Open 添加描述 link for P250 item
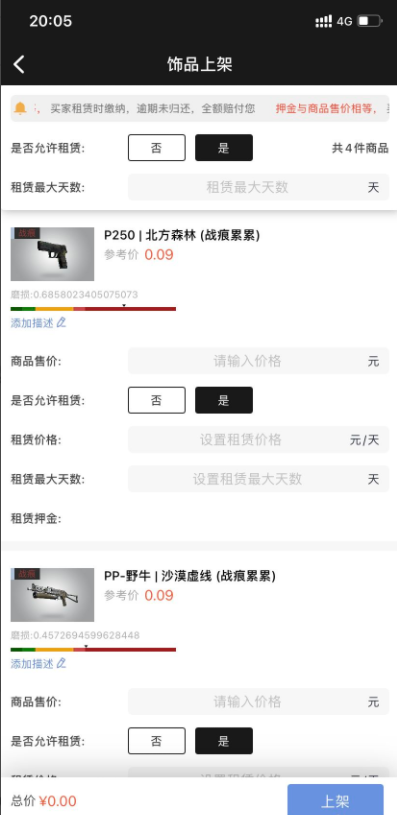The width and height of the screenshot is (397, 815). (32, 323)
